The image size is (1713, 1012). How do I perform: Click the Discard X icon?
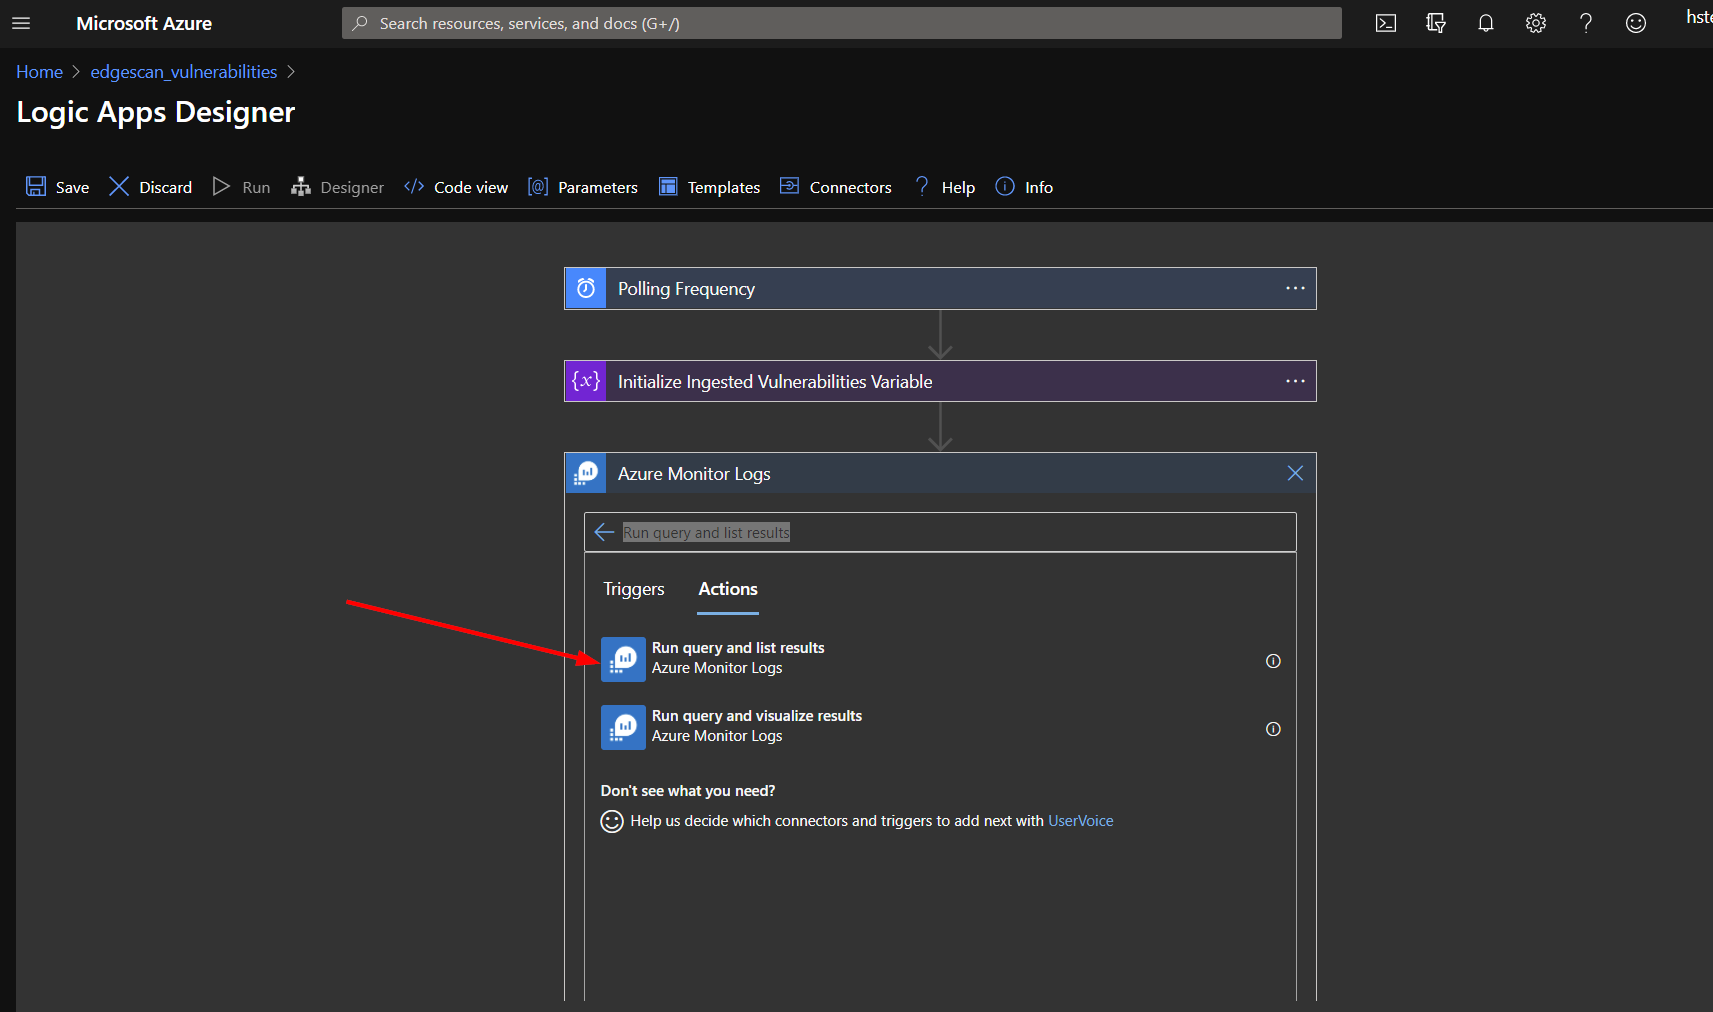click(x=119, y=186)
